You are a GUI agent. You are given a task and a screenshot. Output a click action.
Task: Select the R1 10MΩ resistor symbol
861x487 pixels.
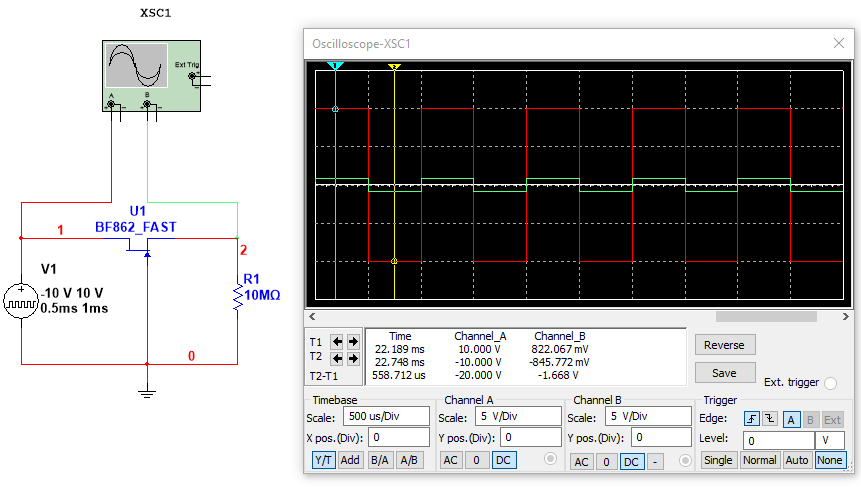pos(238,297)
